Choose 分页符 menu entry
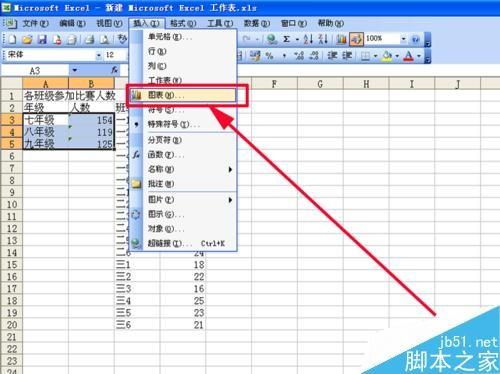 [183, 140]
